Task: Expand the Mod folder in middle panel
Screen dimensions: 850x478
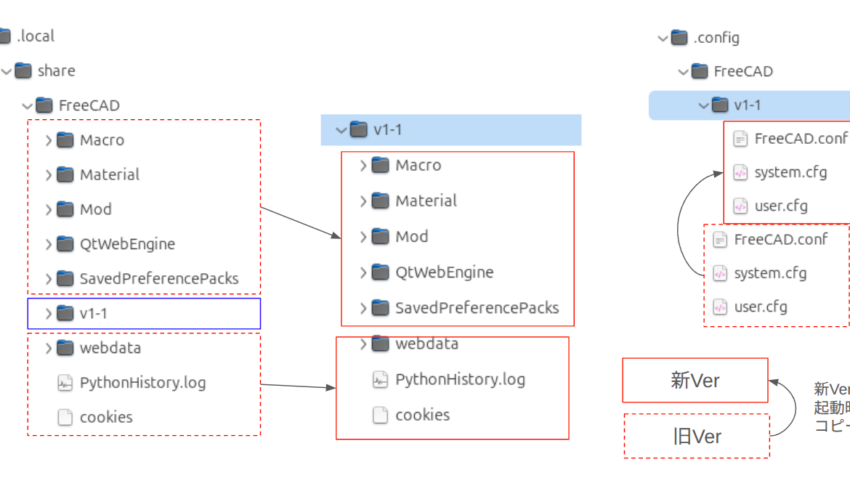Action: pyautogui.click(x=363, y=236)
